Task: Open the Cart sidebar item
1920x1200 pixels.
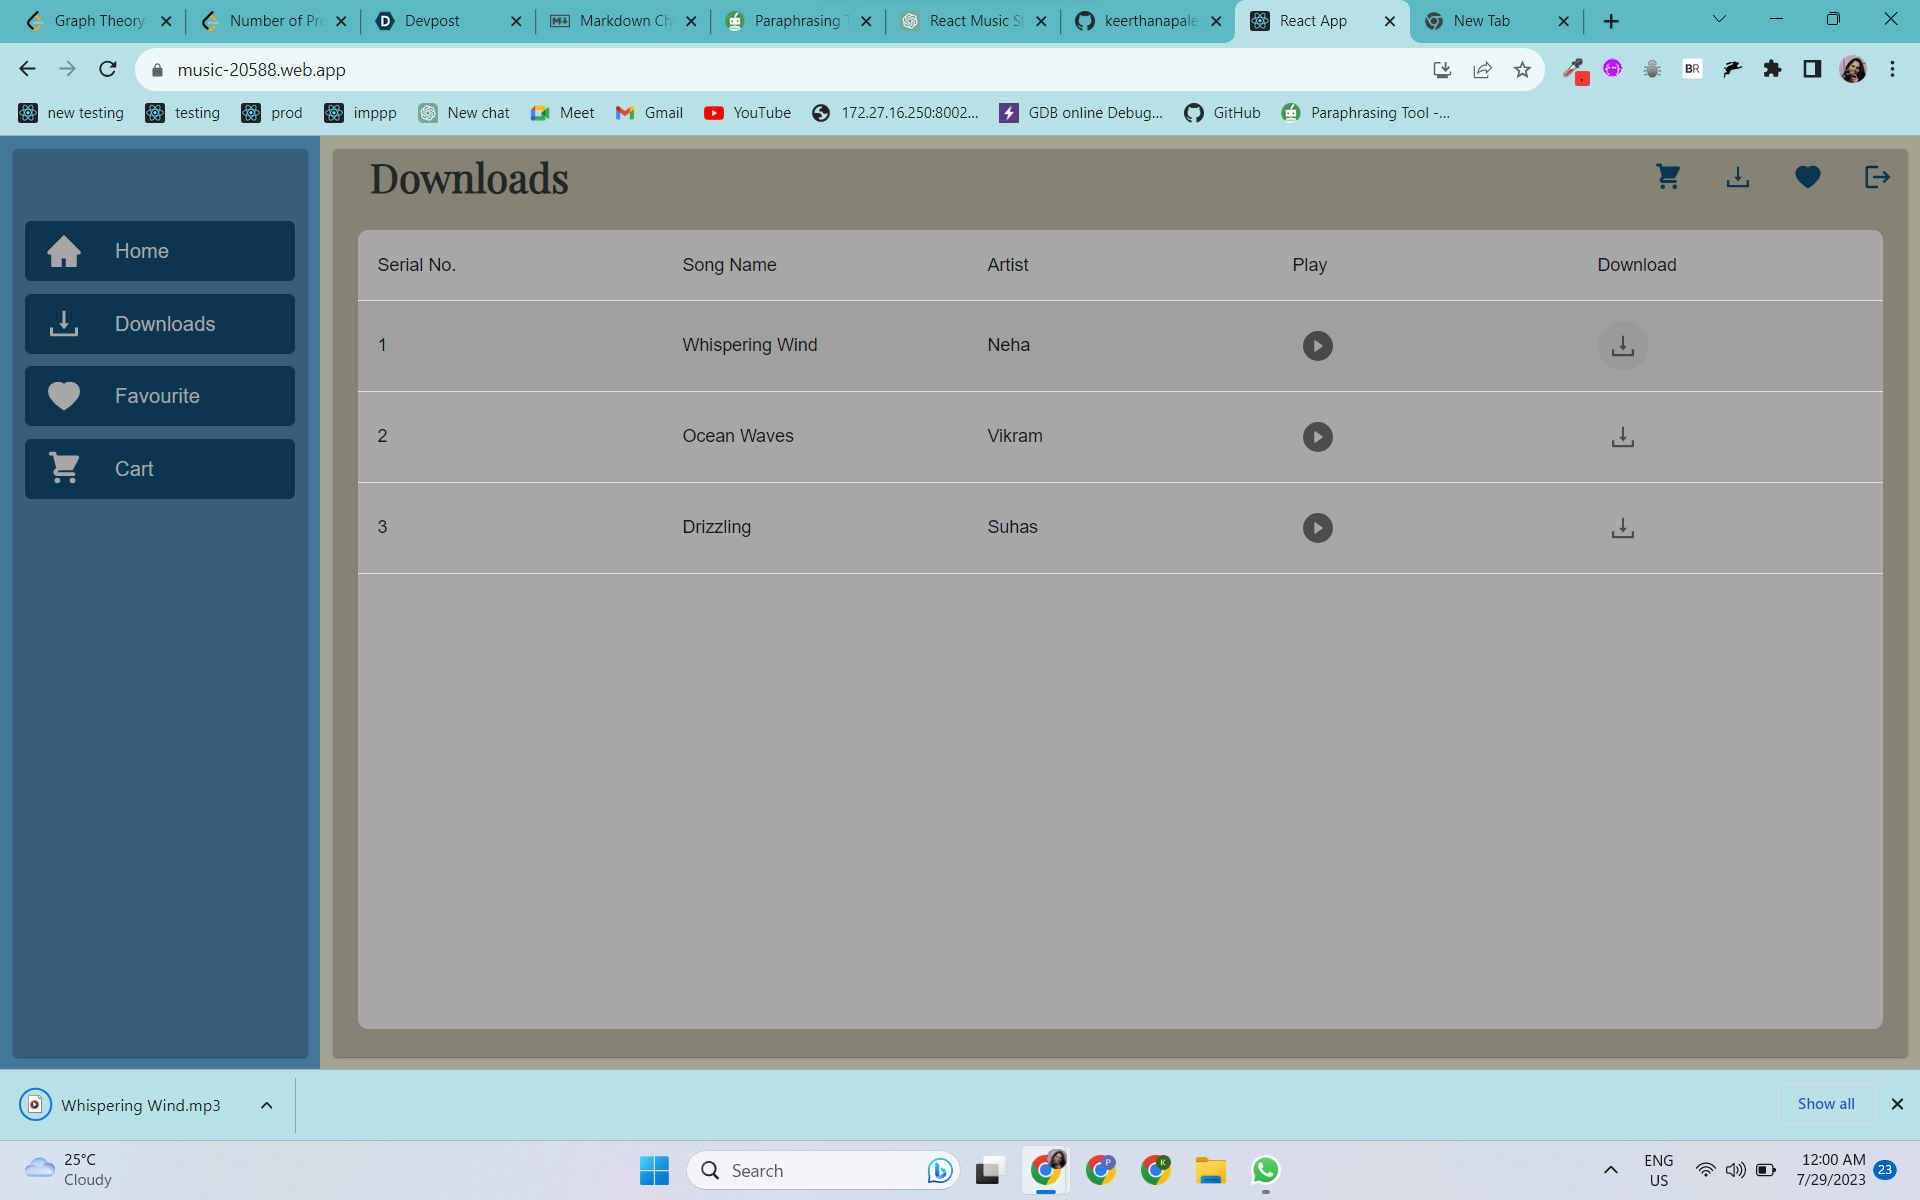Action: (x=160, y=469)
